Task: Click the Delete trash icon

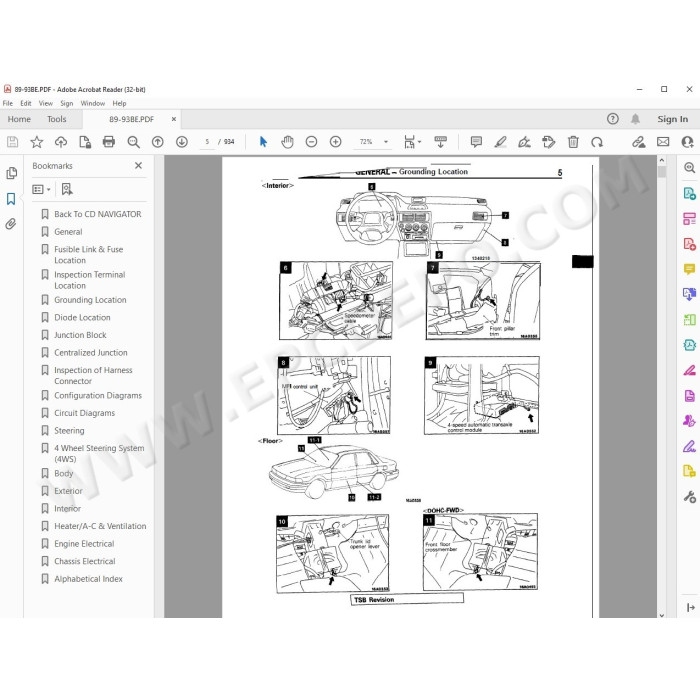Action: pyautogui.click(x=573, y=142)
